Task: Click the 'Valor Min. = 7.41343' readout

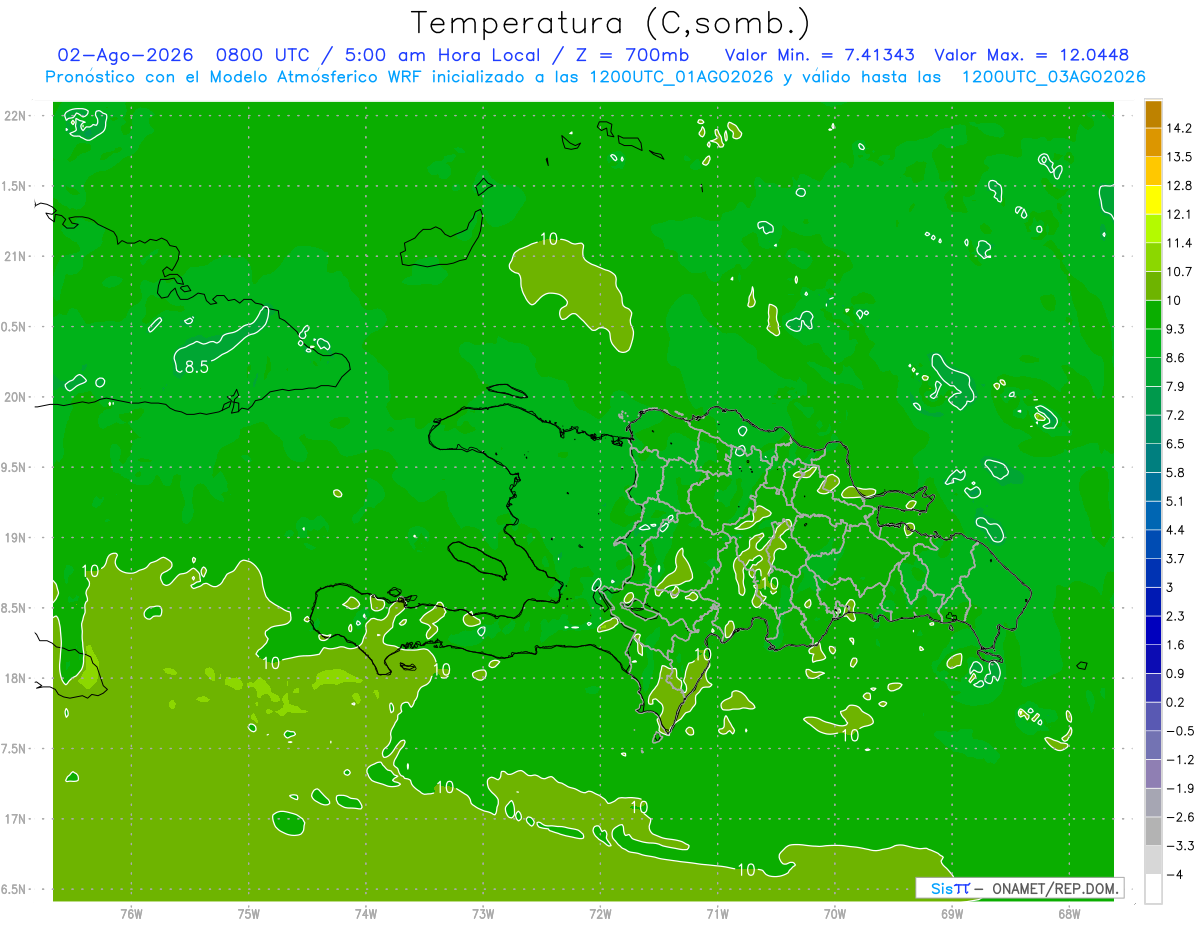Action: coord(819,55)
